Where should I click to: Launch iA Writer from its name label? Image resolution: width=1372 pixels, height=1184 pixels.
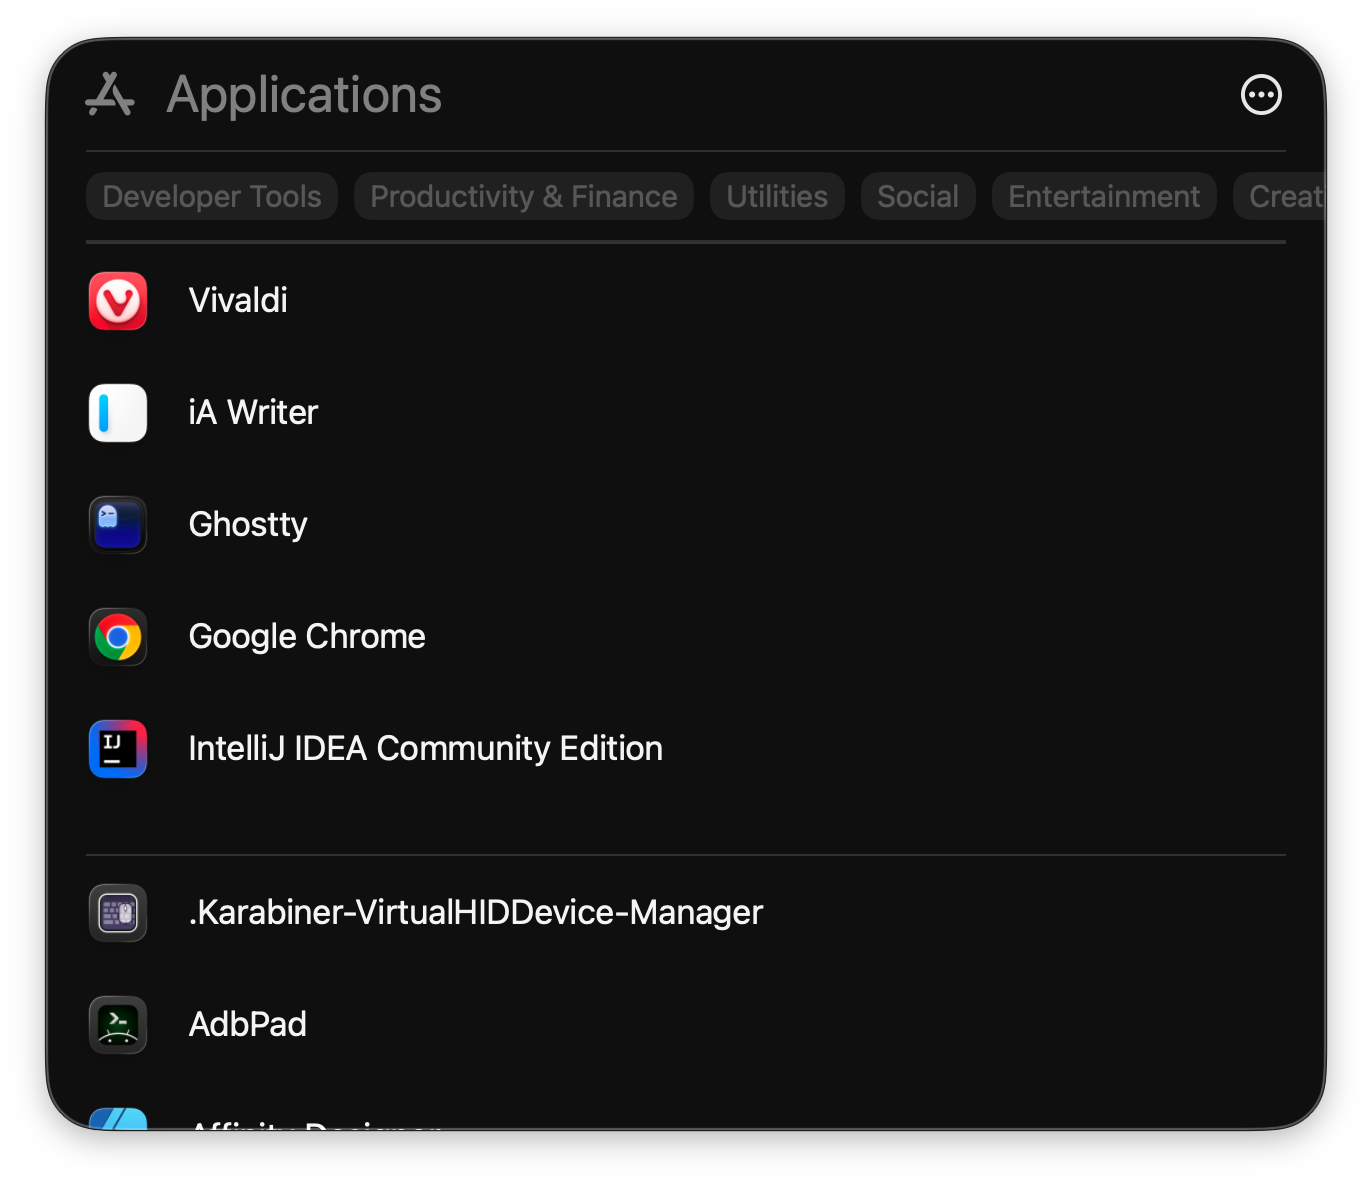(253, 412)
